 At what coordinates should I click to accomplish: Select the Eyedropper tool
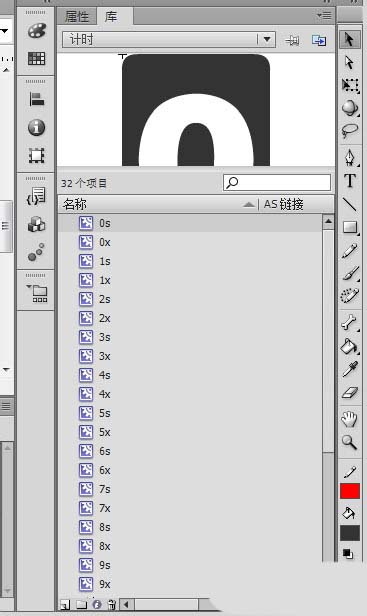(350, 369)
